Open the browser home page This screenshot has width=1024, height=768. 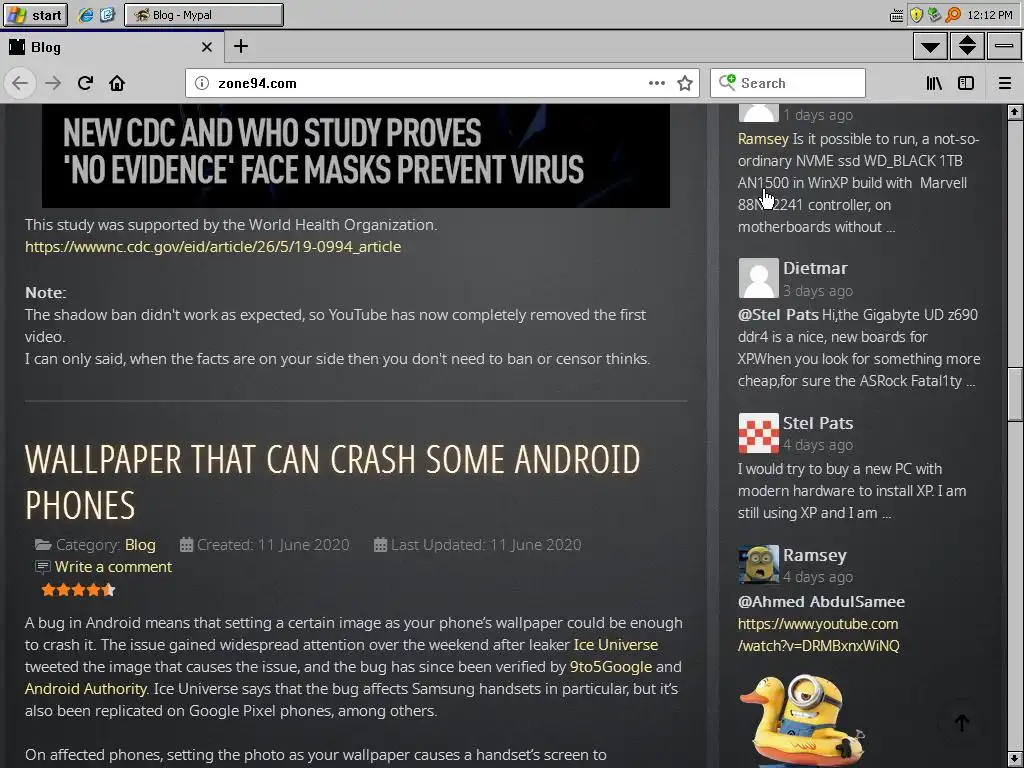[x=117, y=83]
